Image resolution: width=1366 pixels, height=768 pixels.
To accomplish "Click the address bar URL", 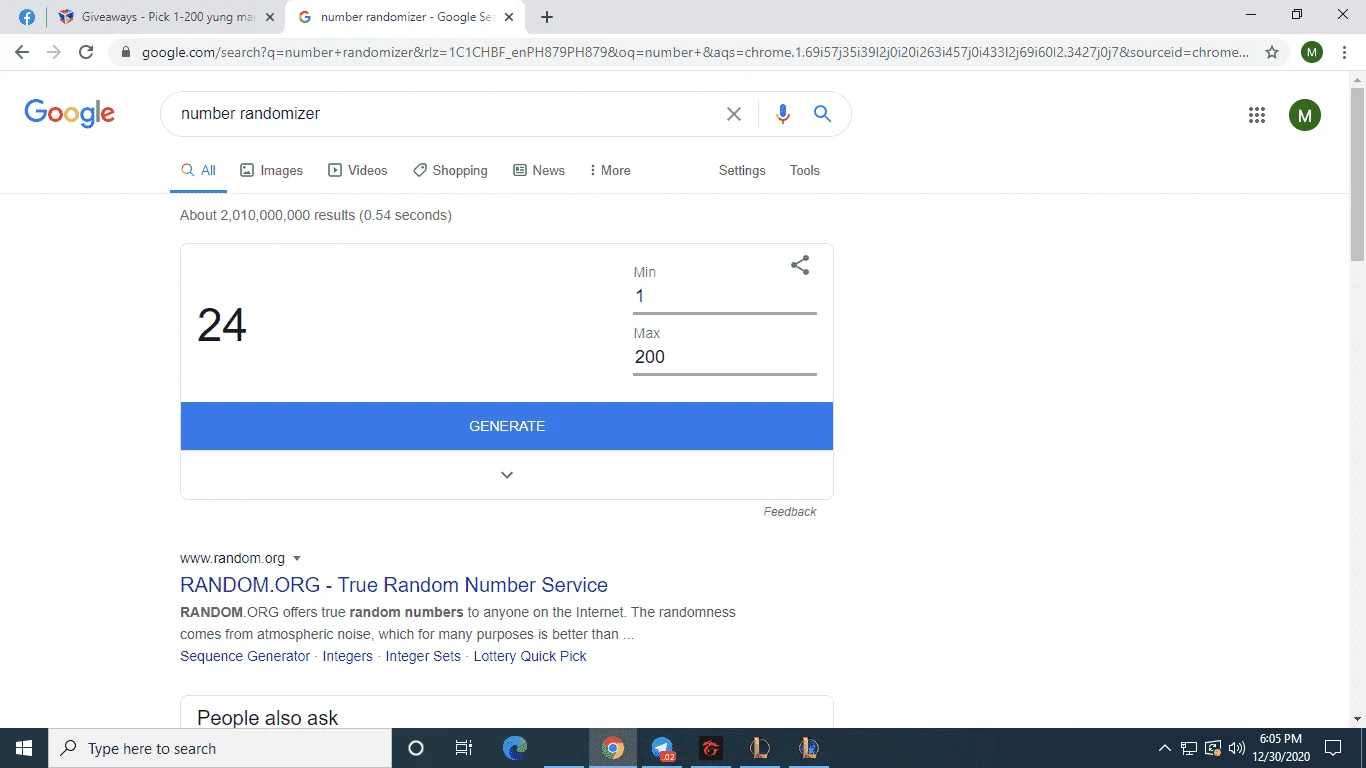I will [x=695, y=52].
